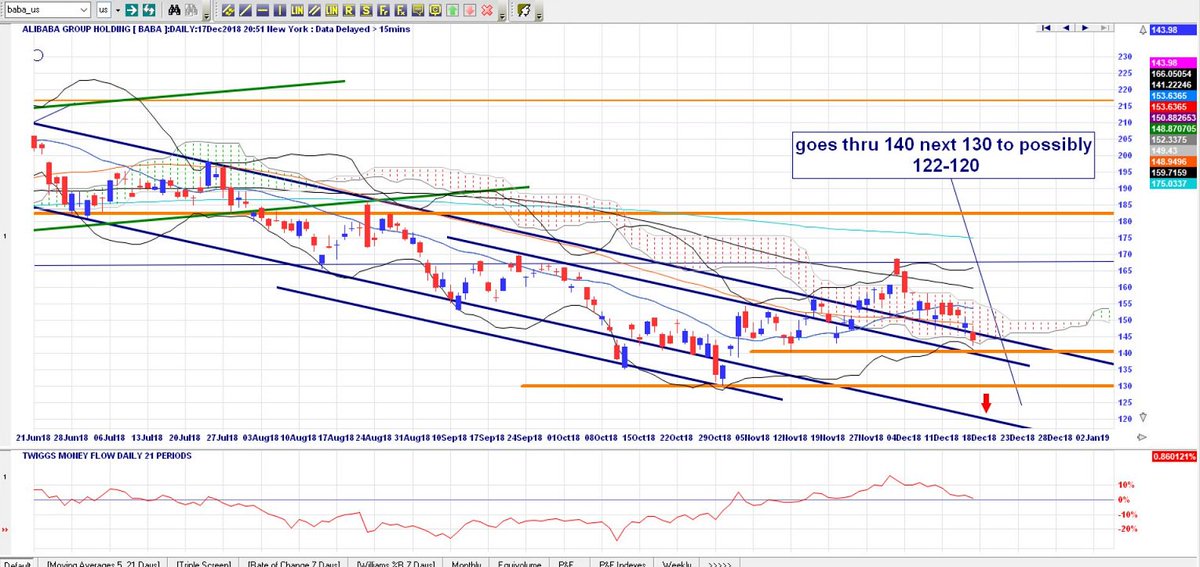Click the 'goes thru 140 next 130' annotation
Image resolution: width=1200 pixels, height=567 pixels.
(x=943, y=154)
